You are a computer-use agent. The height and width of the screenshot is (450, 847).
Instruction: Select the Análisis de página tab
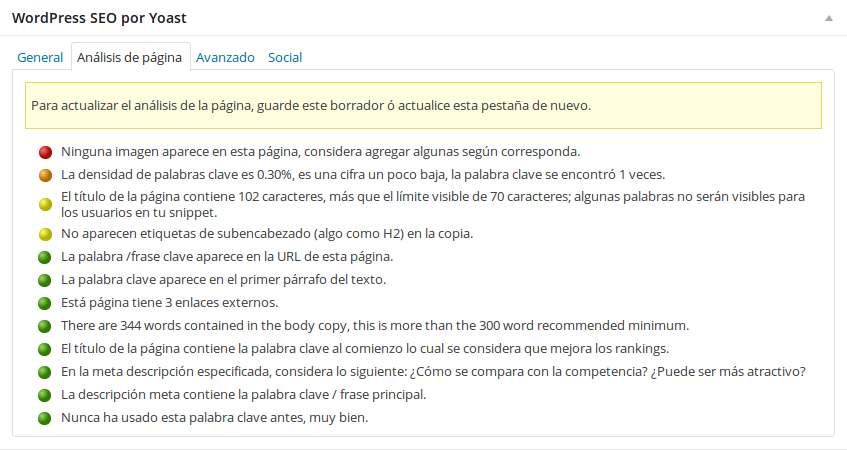(x=130, y=57)
